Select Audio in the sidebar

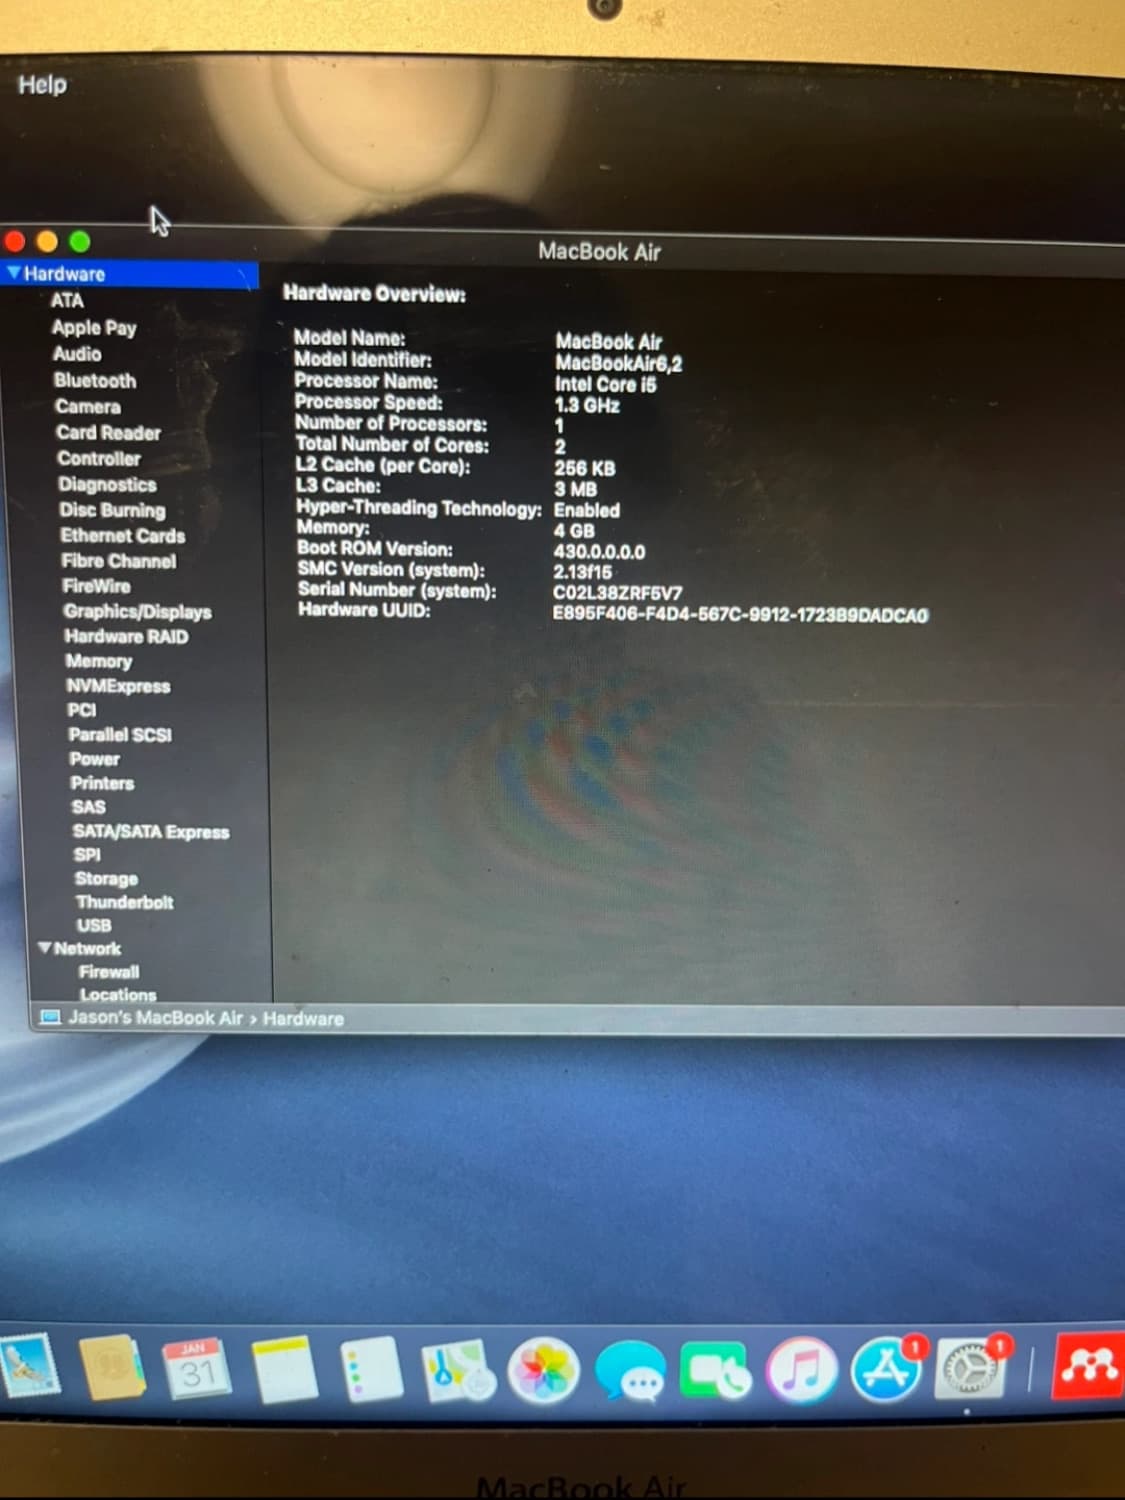[77, 354]
